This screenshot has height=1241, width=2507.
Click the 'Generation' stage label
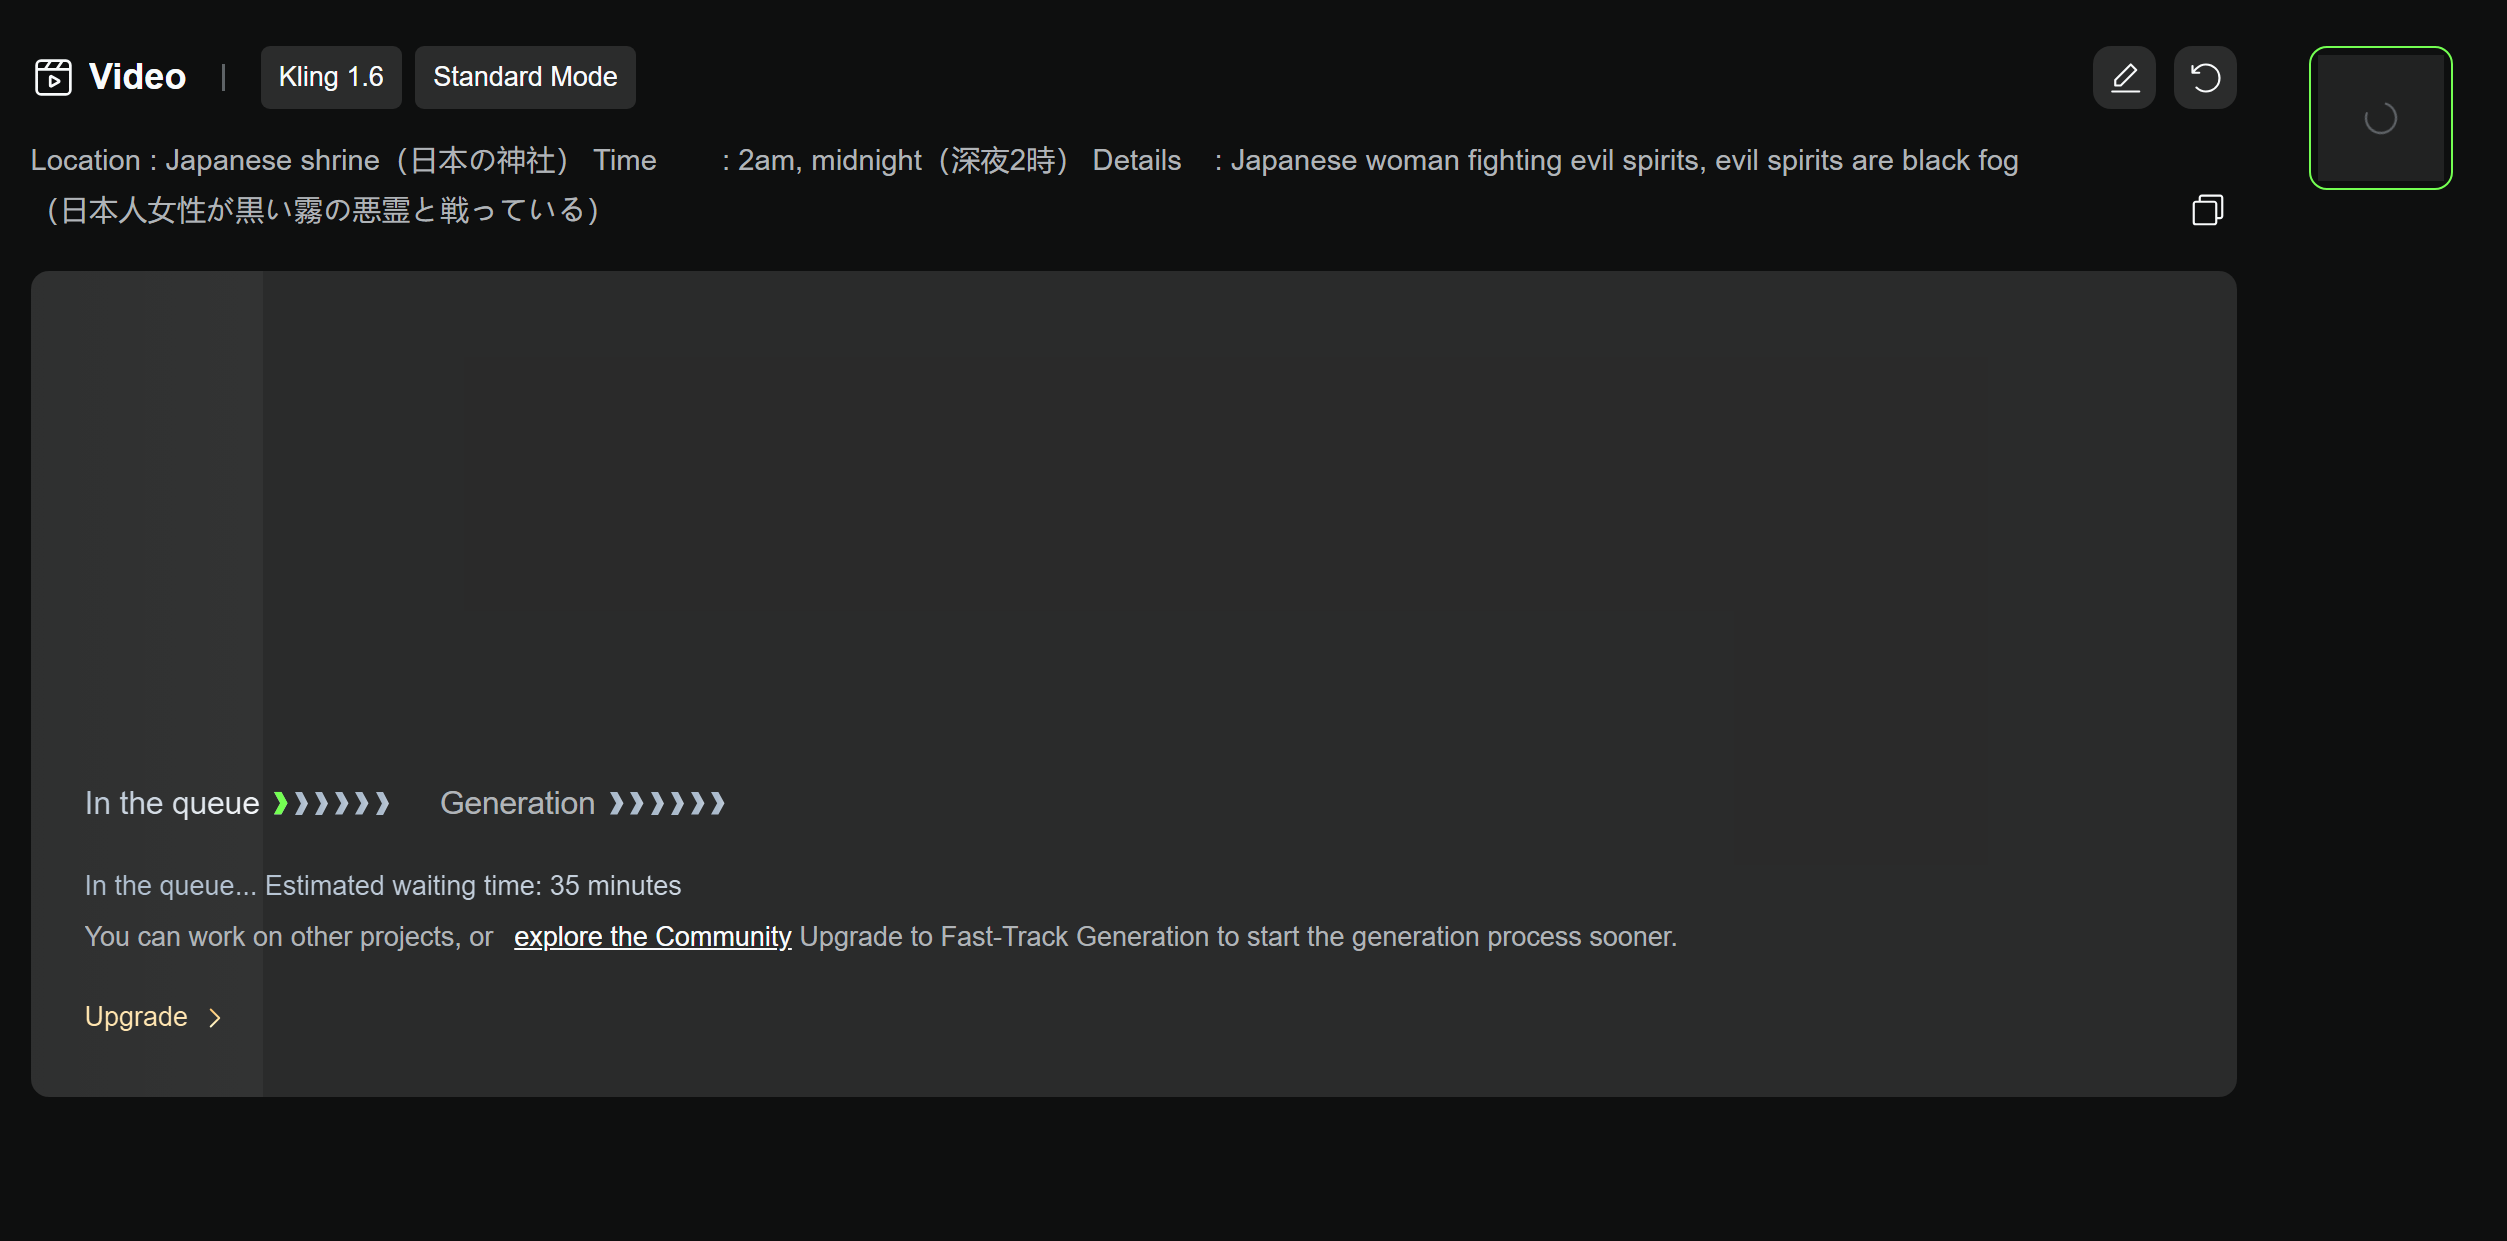[x=517, y=803]
